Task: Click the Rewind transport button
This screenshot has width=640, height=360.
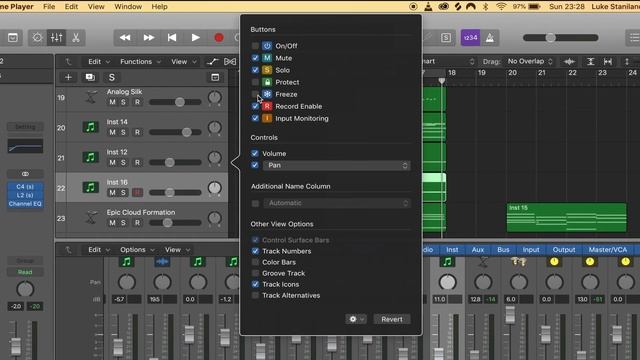Action: click(125, 38)
